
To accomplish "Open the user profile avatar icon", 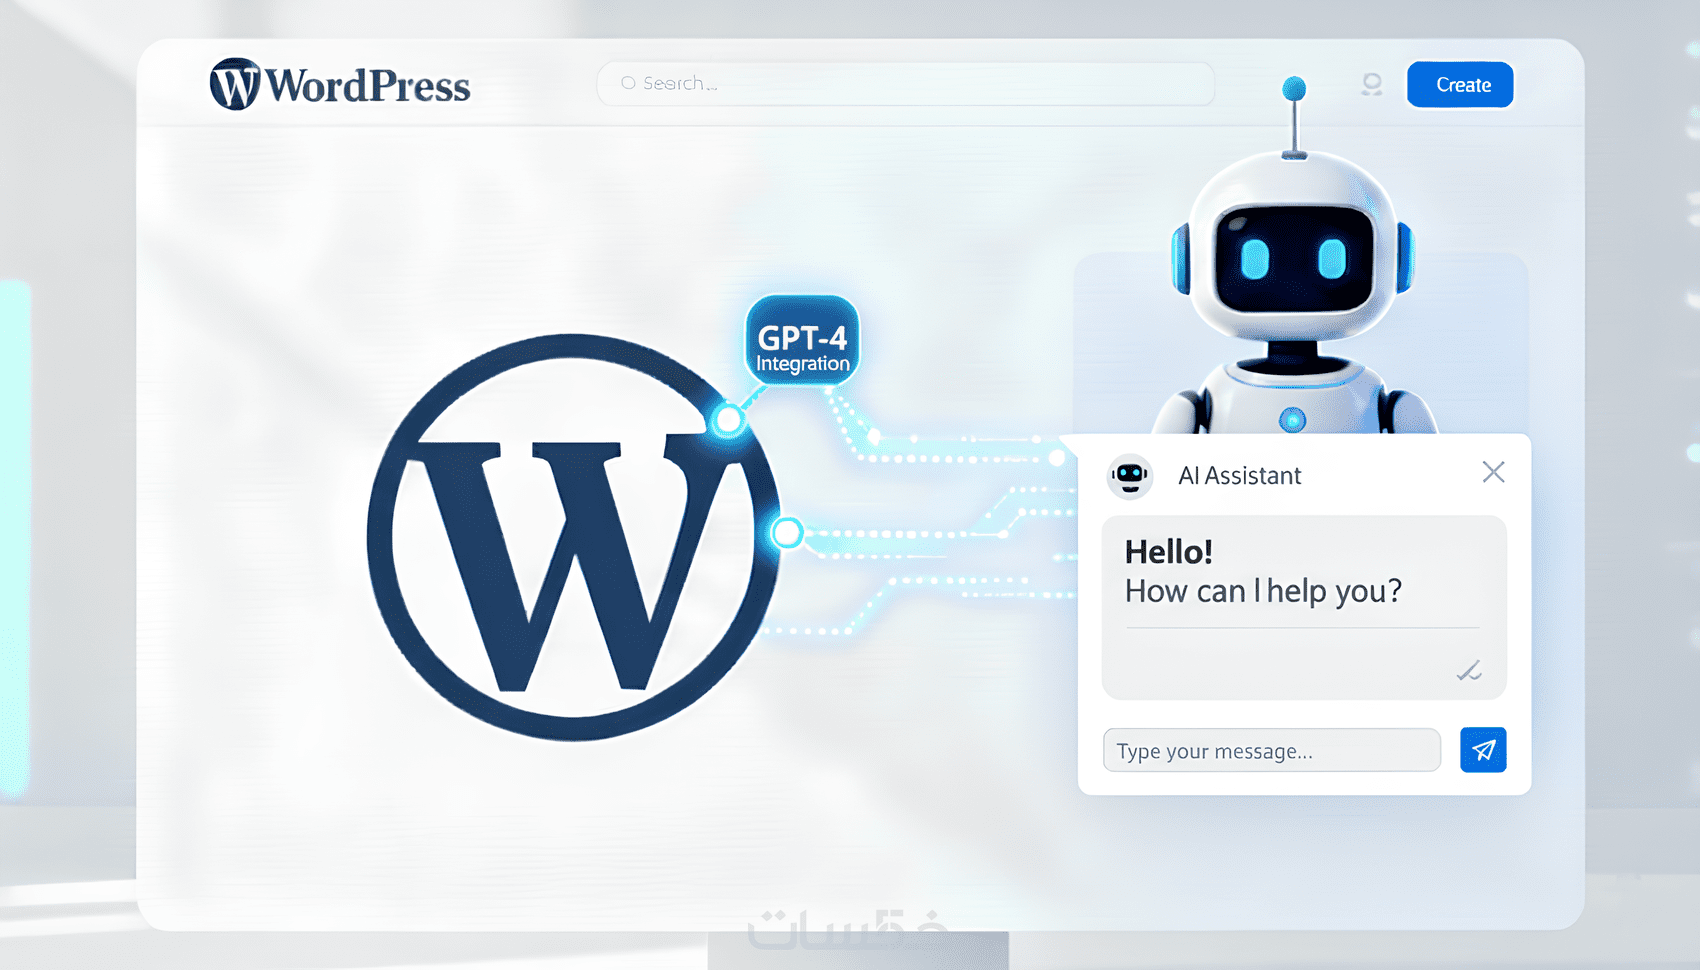I will pos(1372,85).
